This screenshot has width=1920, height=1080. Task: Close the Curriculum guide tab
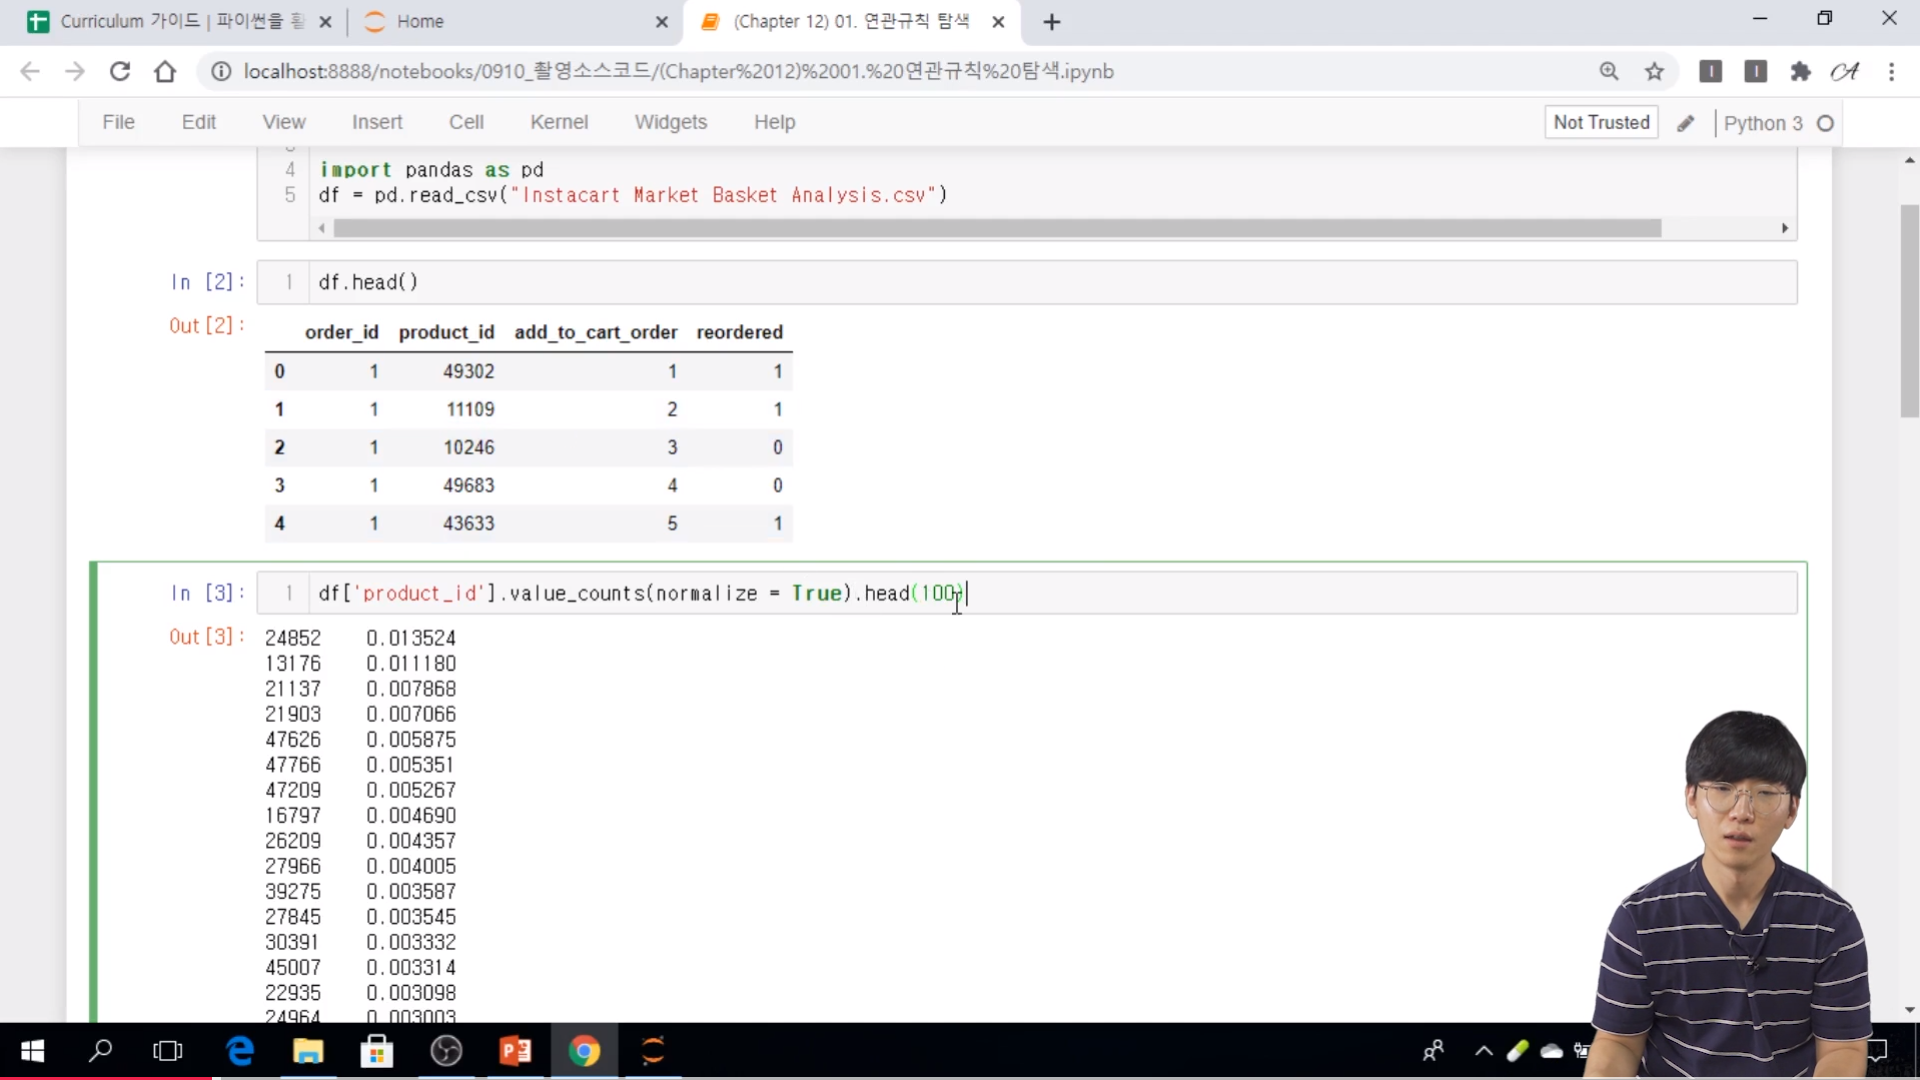click(x=325, y=21)
